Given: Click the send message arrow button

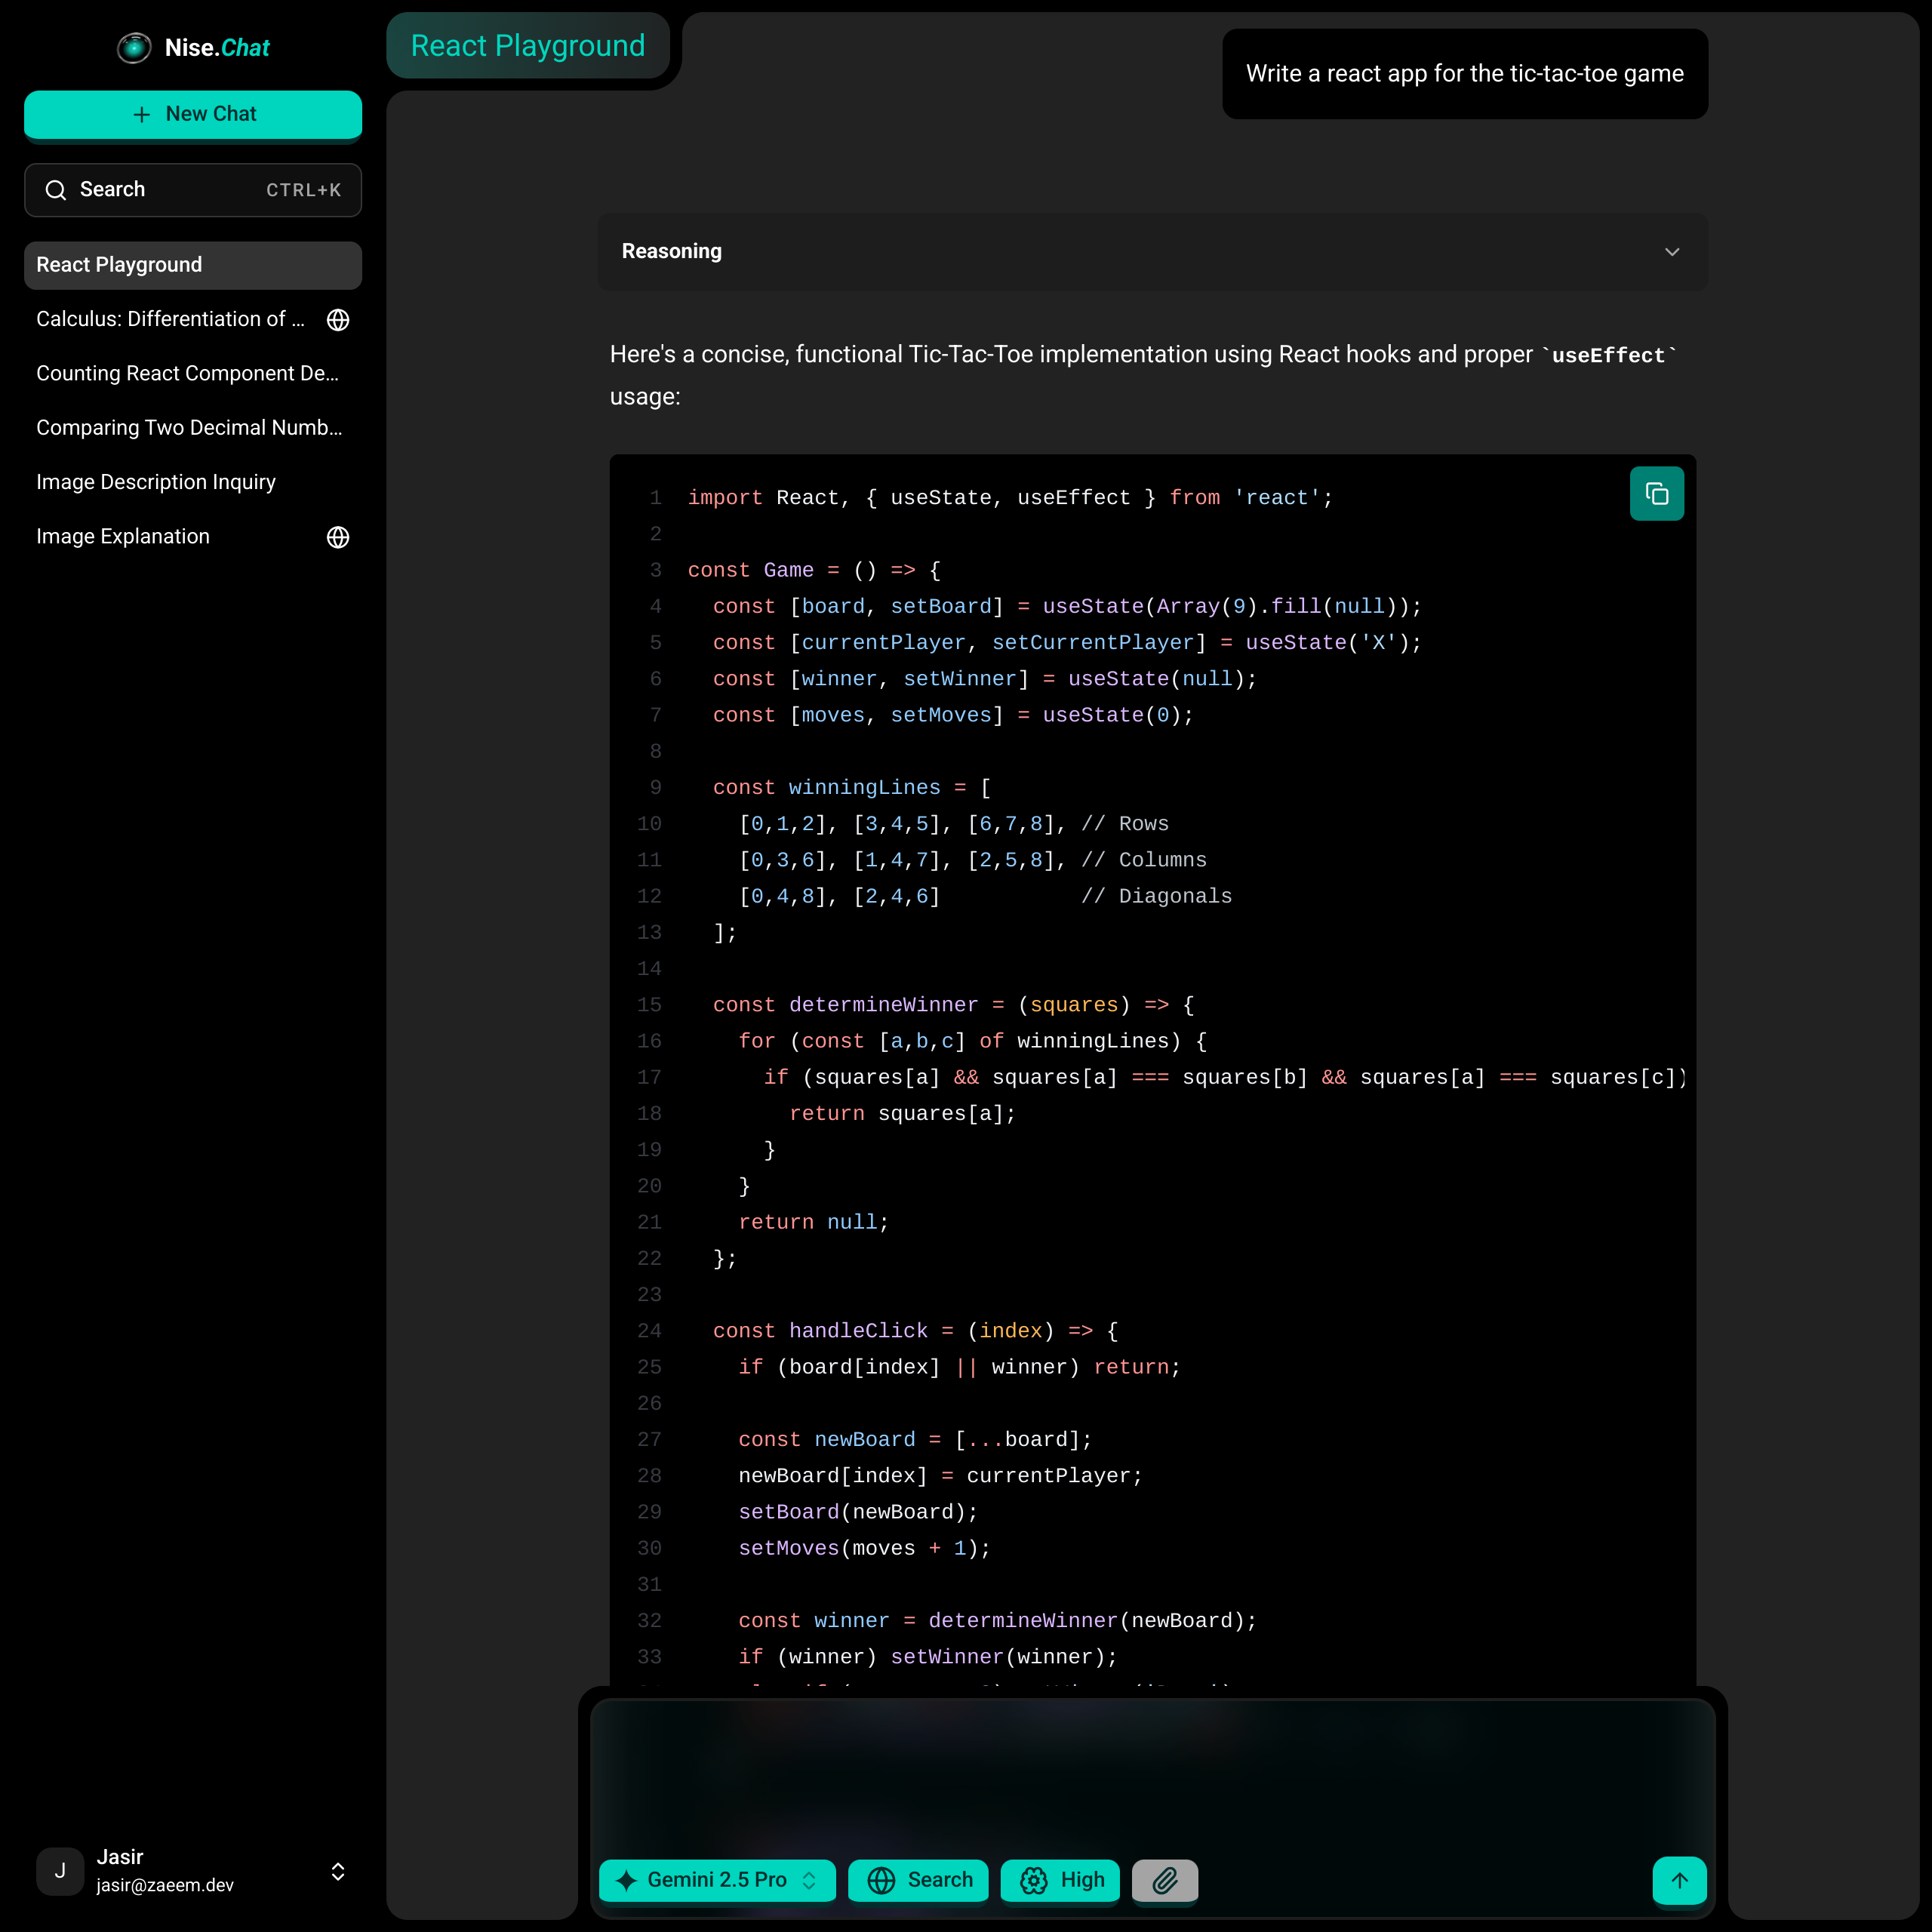Looking at the screenshot, I should pos(1679,1880).
